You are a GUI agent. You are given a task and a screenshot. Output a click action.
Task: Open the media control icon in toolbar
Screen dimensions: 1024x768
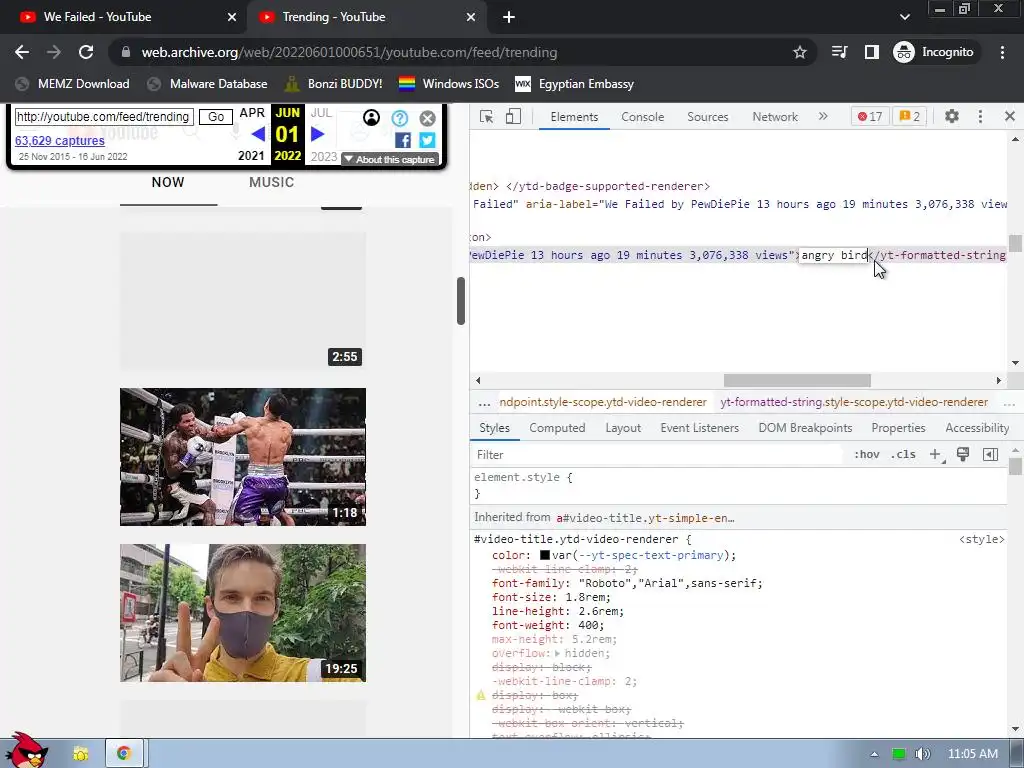pos(839,52)
